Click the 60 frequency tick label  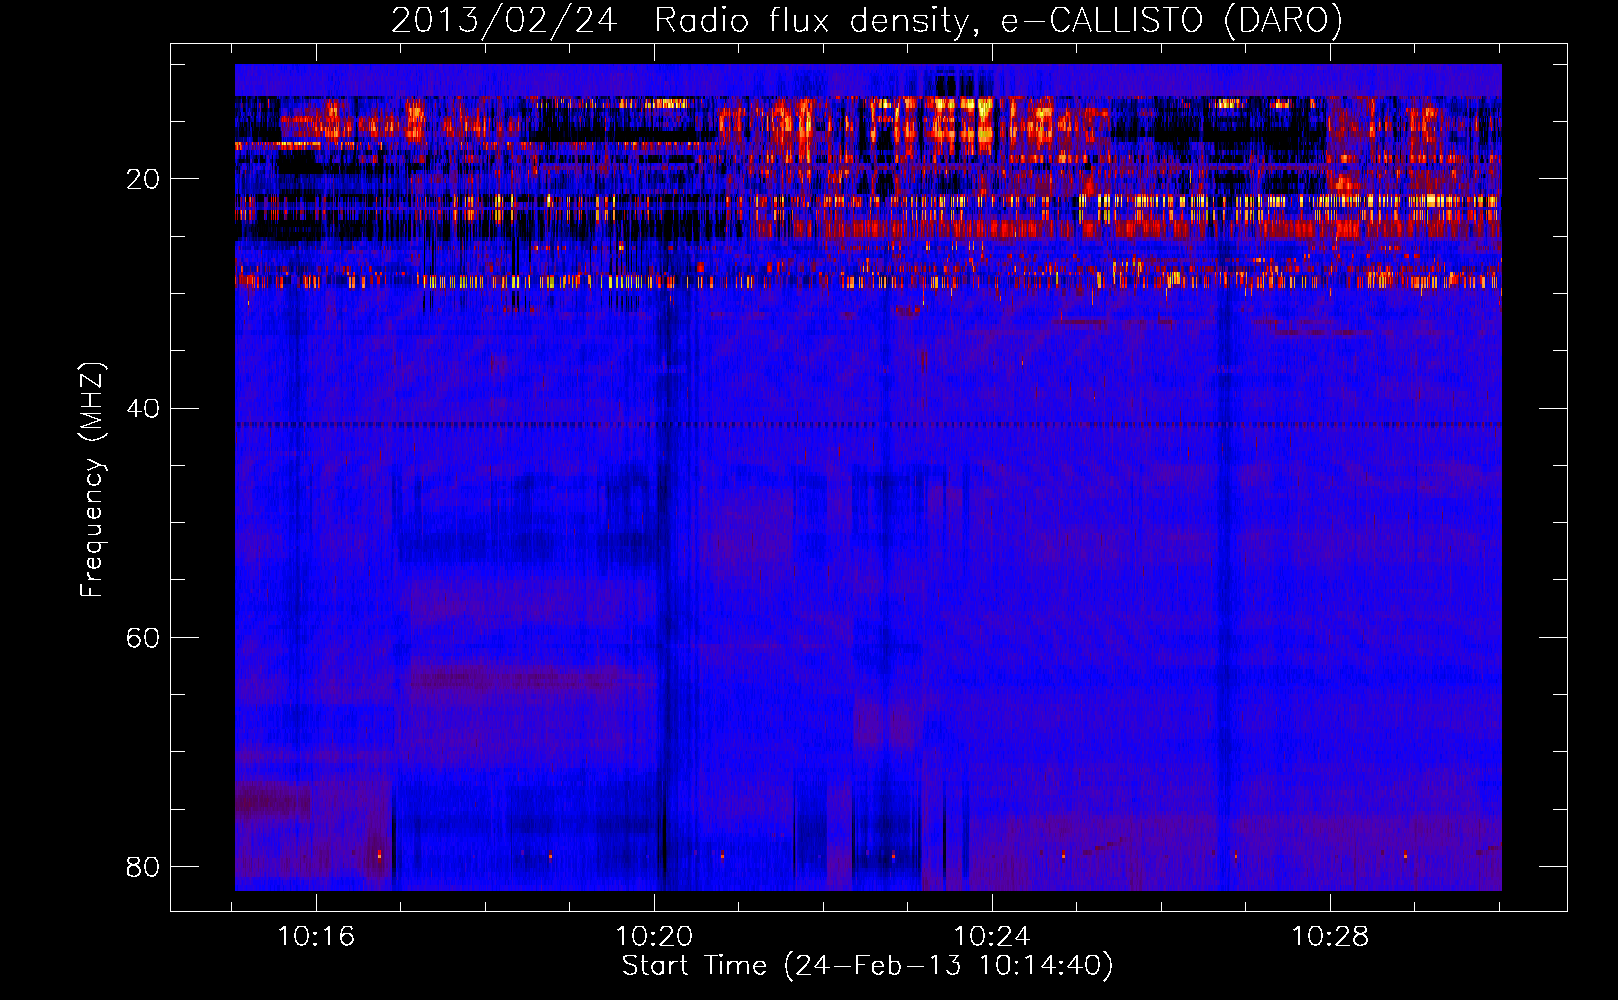click(143, 637)
